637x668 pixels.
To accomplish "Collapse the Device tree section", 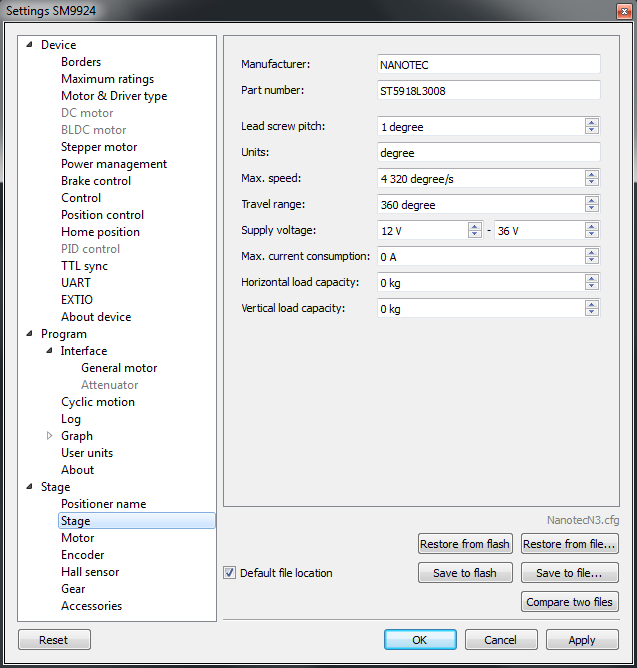I will point(30,45).
